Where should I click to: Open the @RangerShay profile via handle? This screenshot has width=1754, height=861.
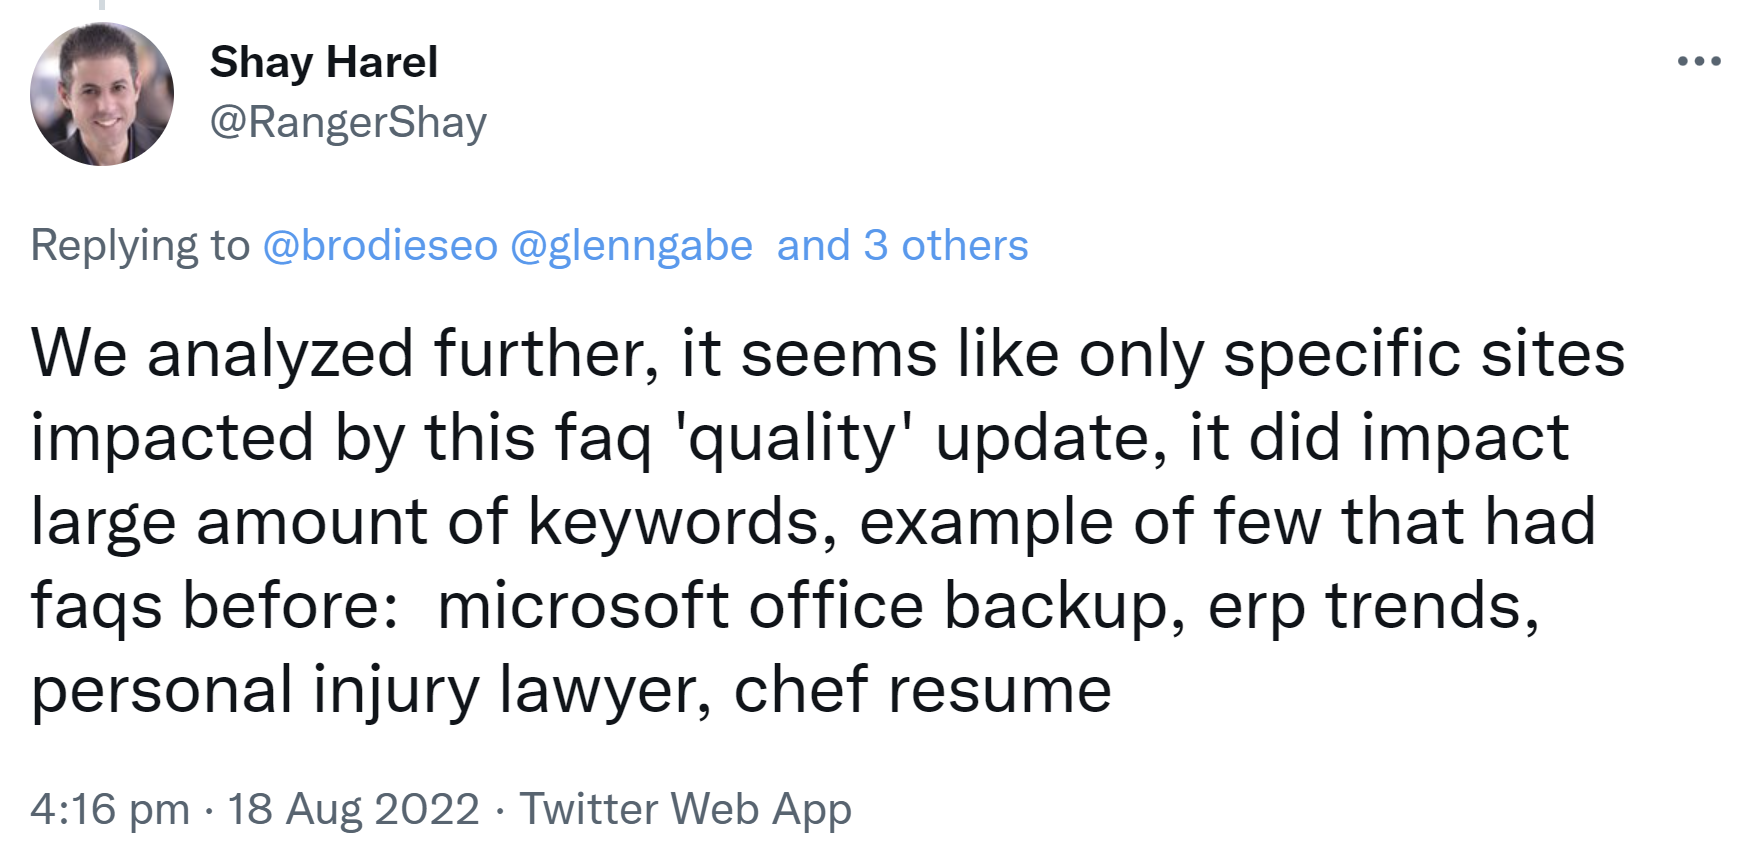point(347,121)
